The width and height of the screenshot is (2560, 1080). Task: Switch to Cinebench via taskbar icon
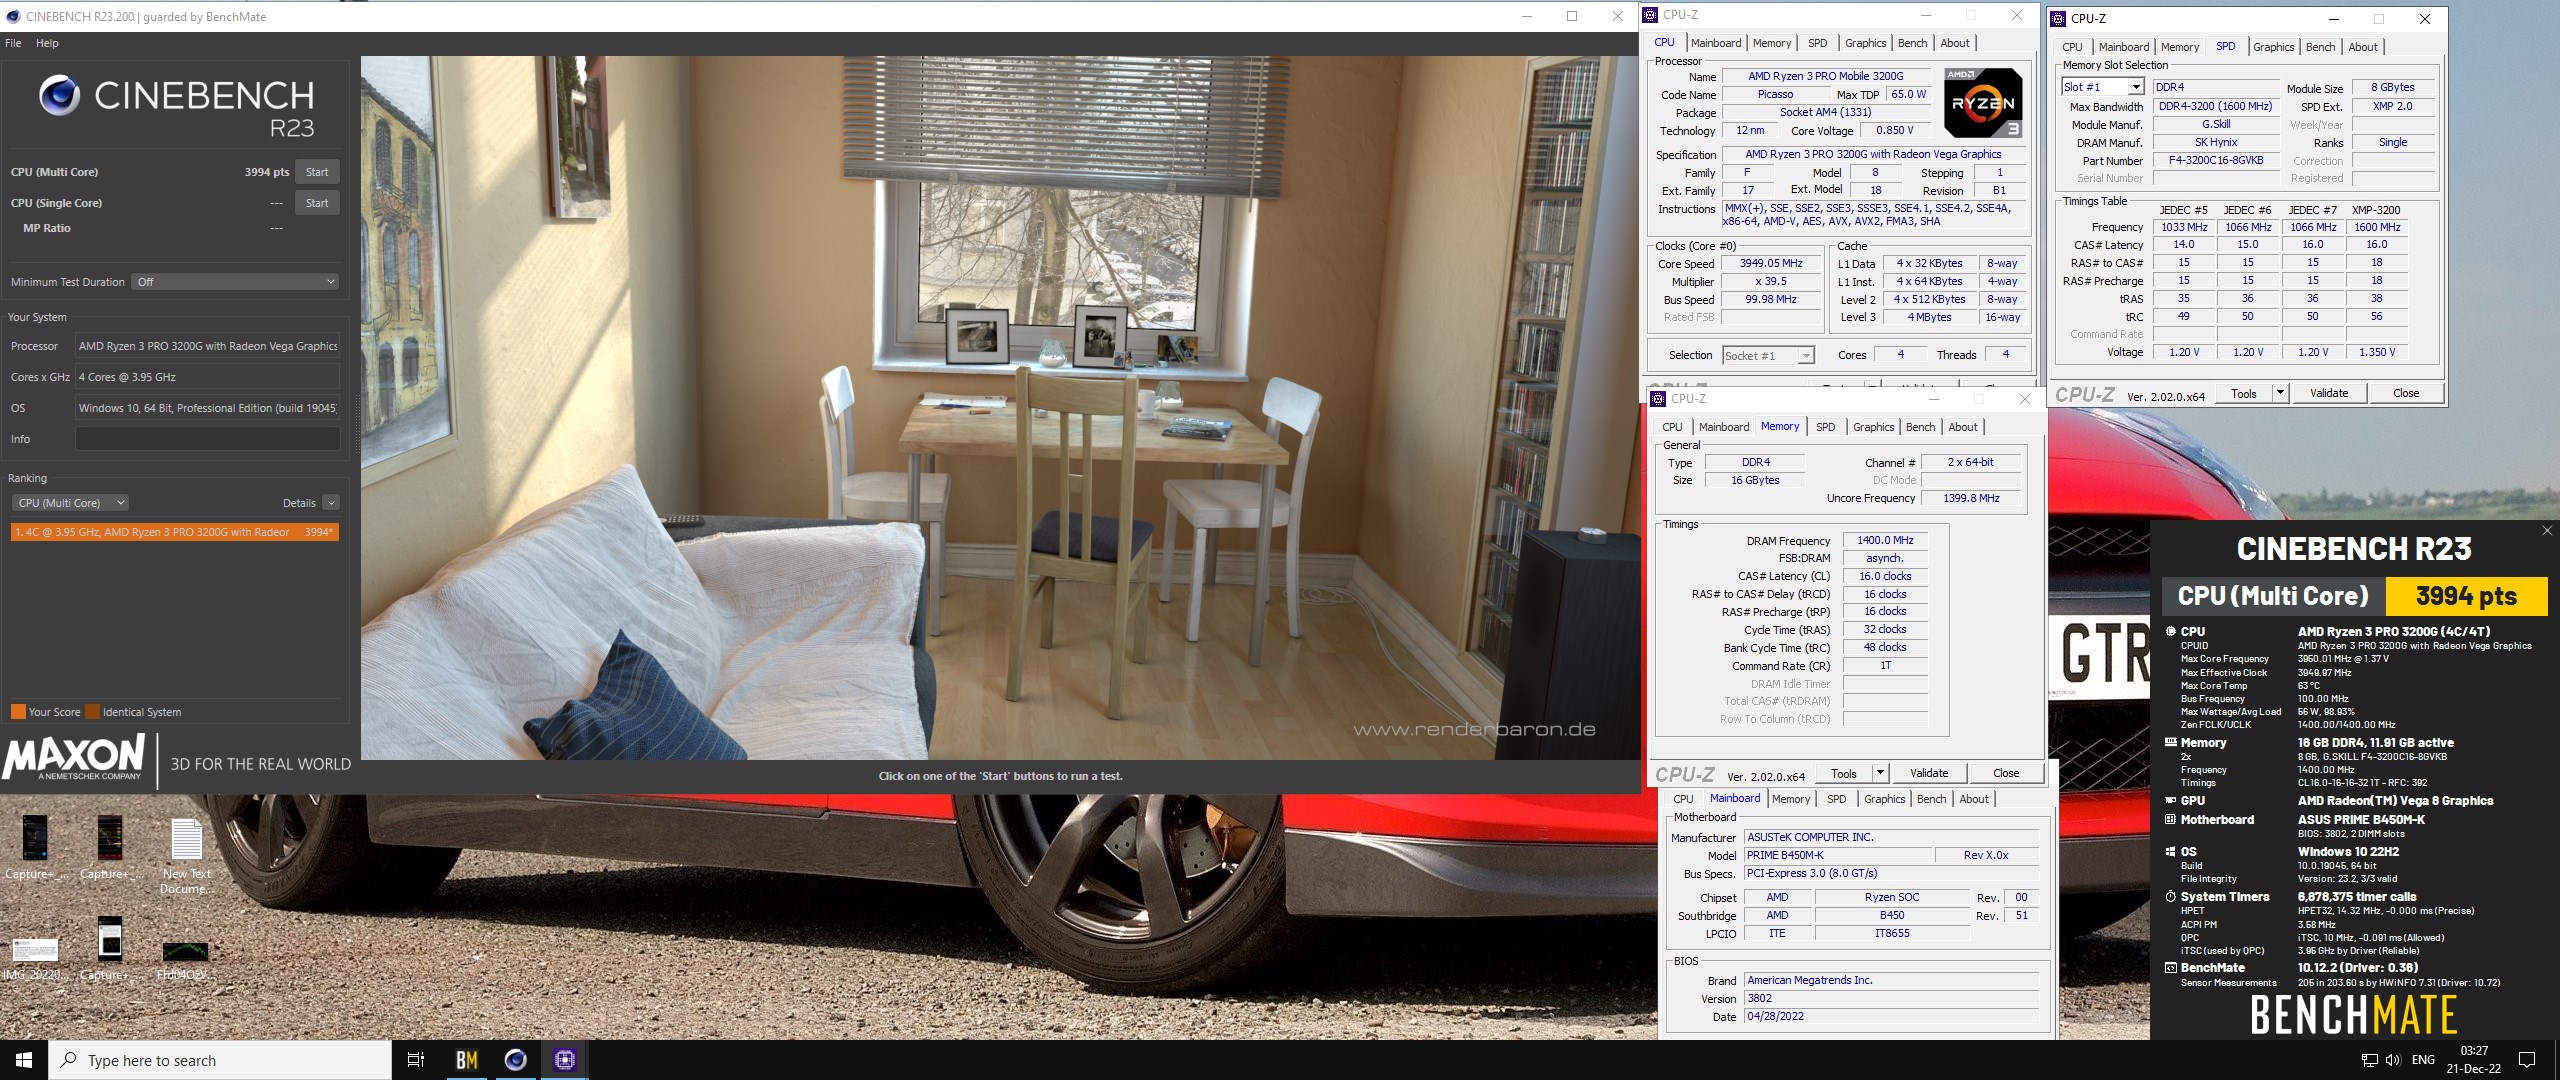tap(515, 1060)
